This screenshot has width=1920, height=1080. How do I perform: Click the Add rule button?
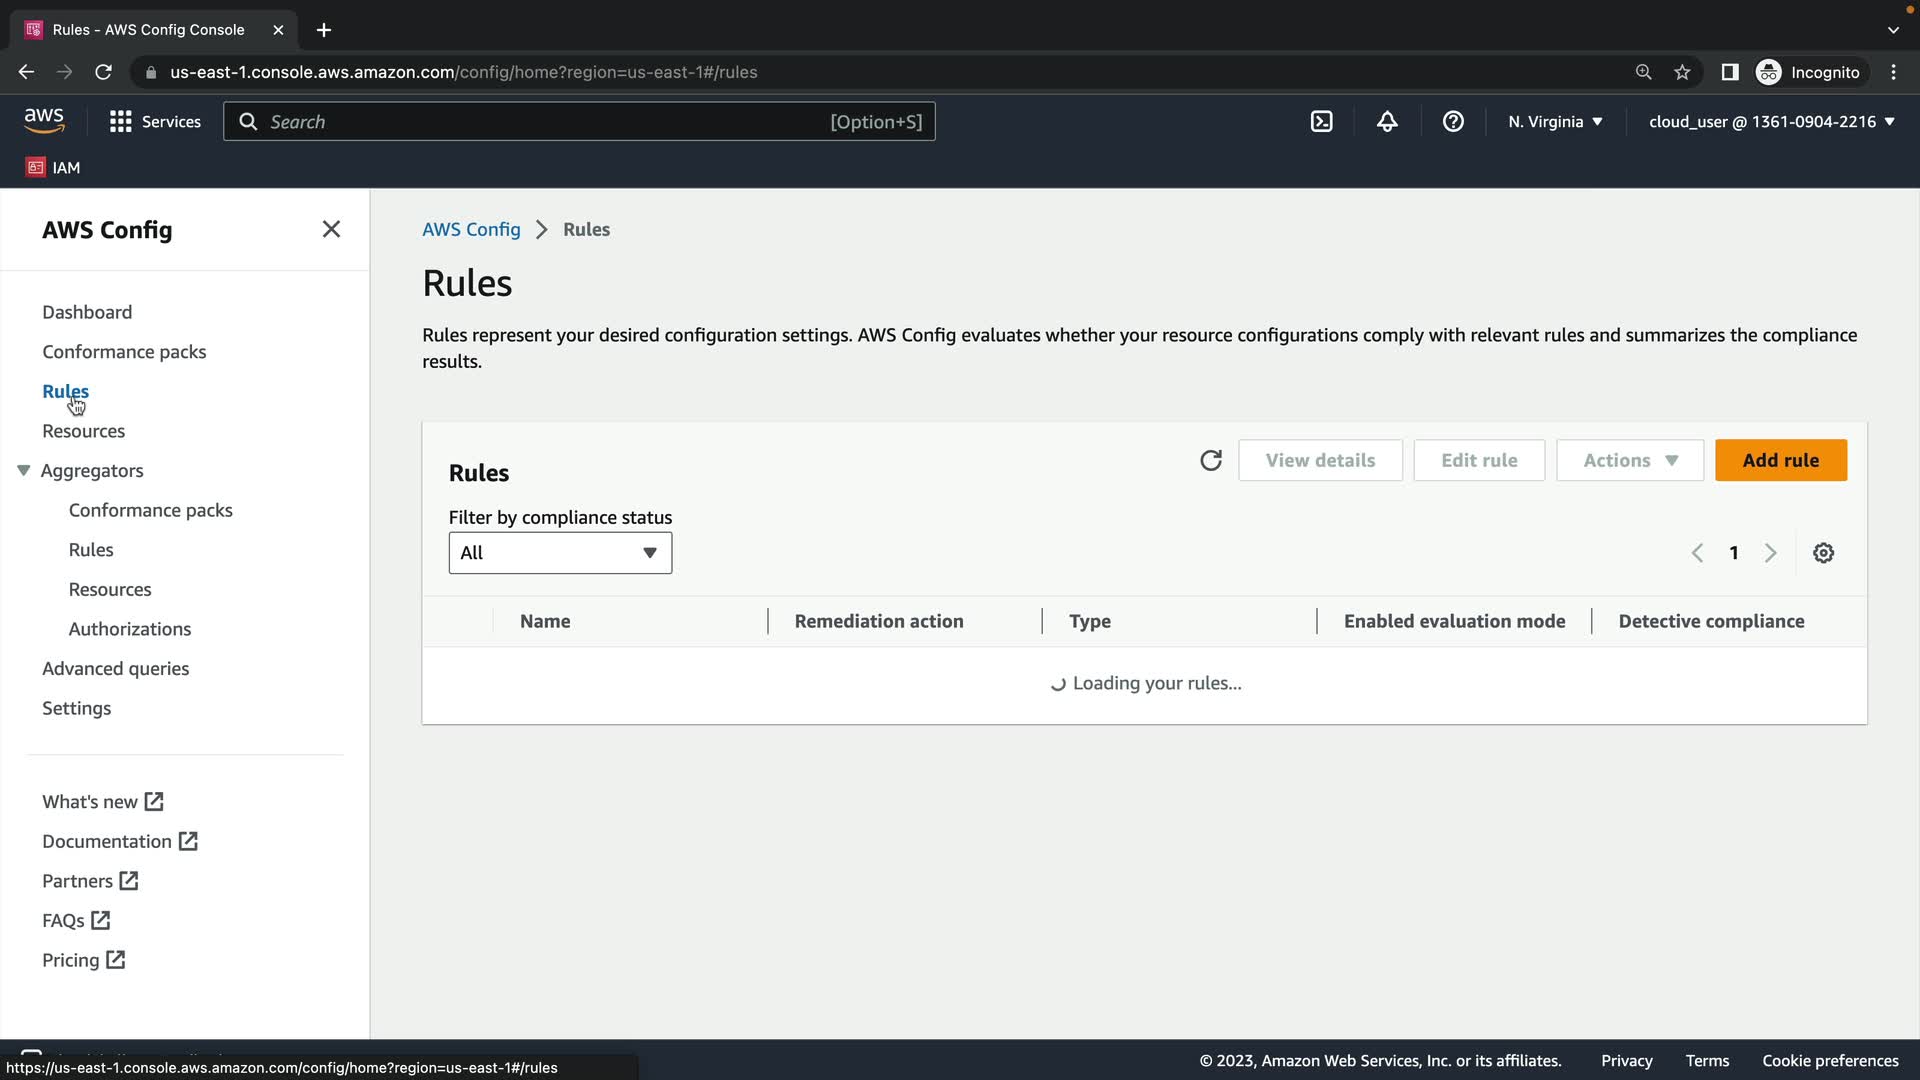(1780, 460)
